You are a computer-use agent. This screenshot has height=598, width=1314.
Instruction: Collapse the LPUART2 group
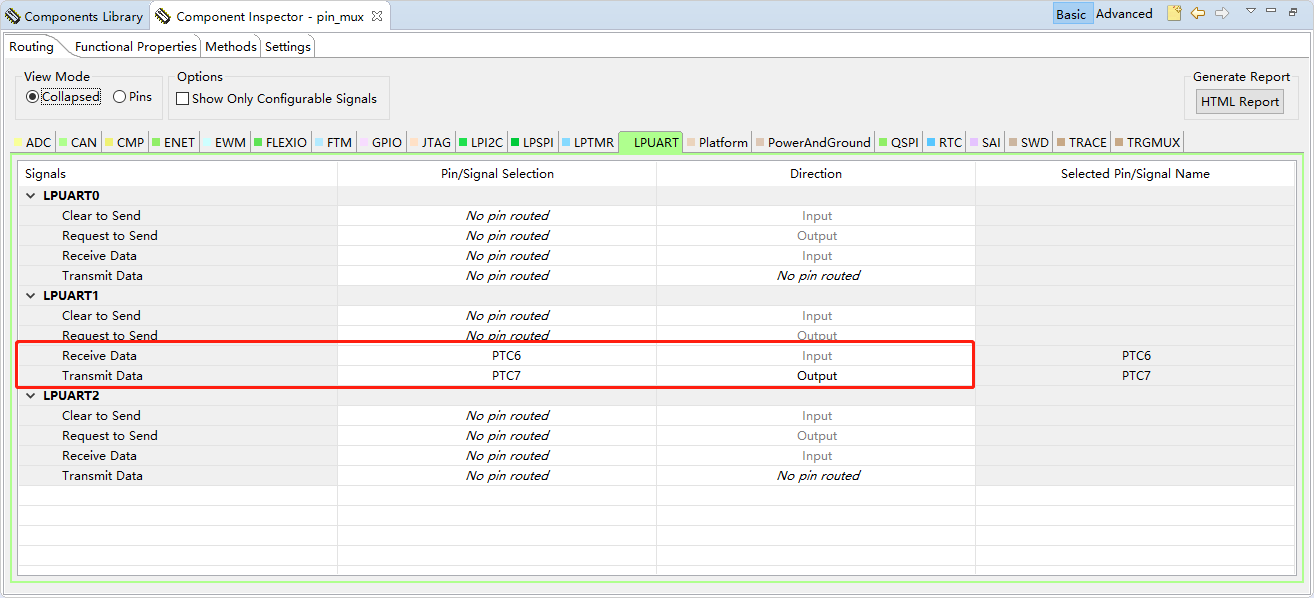[30, 396]
